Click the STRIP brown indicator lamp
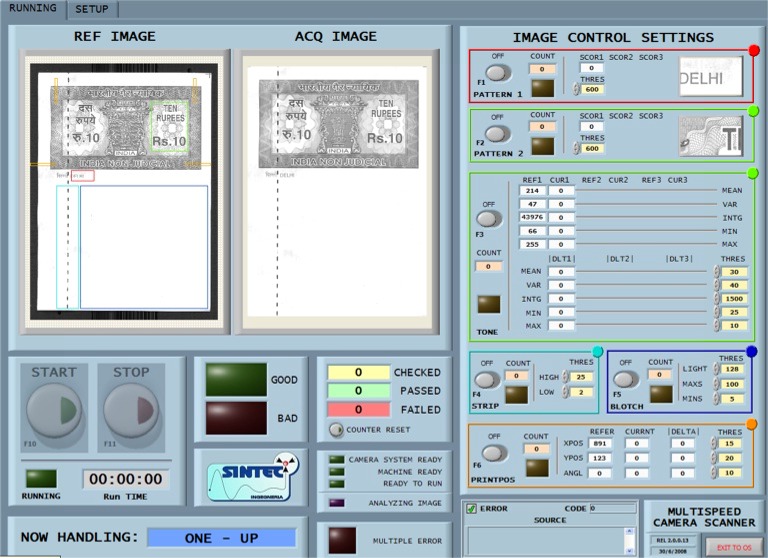 tap(516, 395)
